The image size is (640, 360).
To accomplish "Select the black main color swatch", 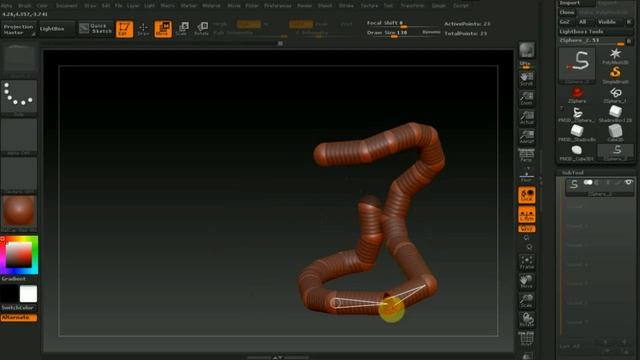I will point(9,294).
